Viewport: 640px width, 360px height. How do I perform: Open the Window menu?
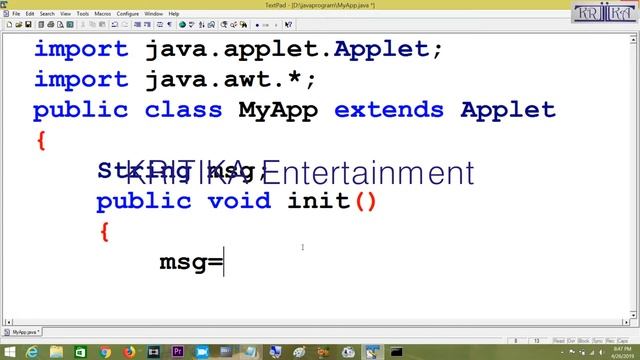pyautogui.click(x=153, y=13)
